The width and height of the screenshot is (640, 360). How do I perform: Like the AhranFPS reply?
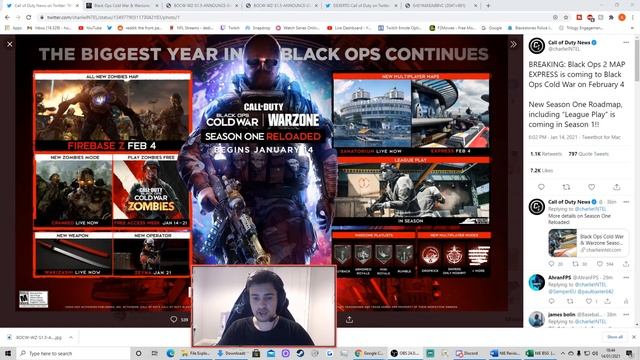pos(589,301)
